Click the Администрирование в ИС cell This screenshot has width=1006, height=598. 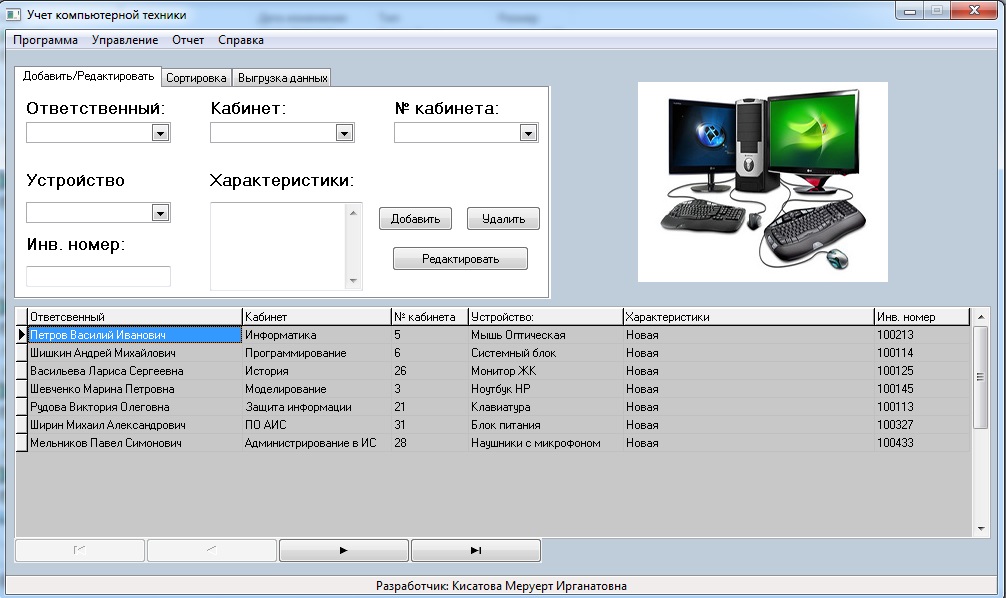(x=316, y=443)
